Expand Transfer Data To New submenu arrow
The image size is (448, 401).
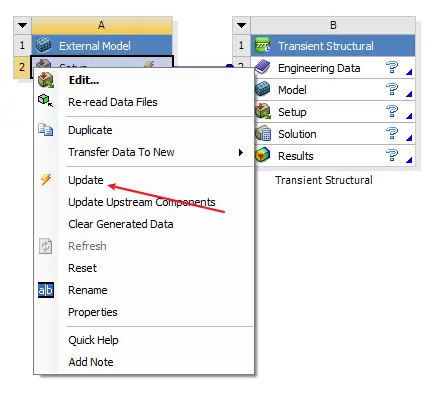click(241, 152)
